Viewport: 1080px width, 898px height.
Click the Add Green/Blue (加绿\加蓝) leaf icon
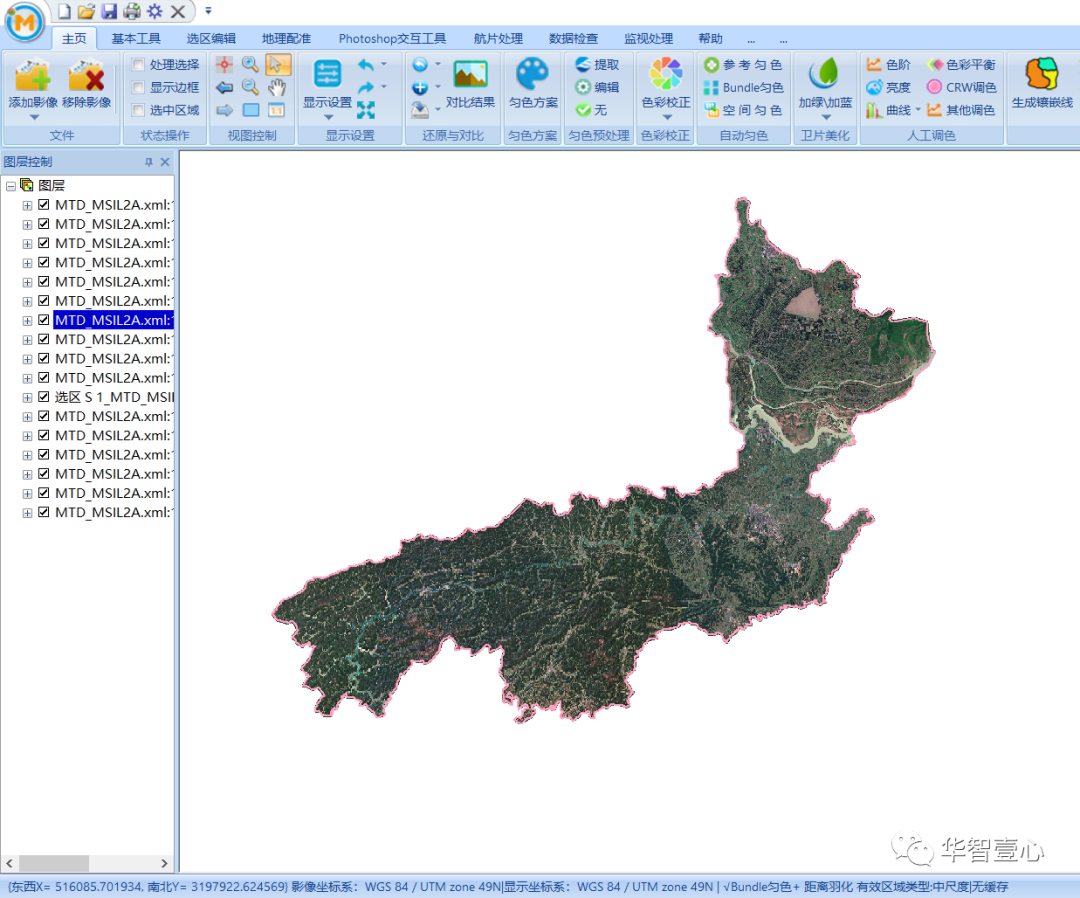coord(824,74)
